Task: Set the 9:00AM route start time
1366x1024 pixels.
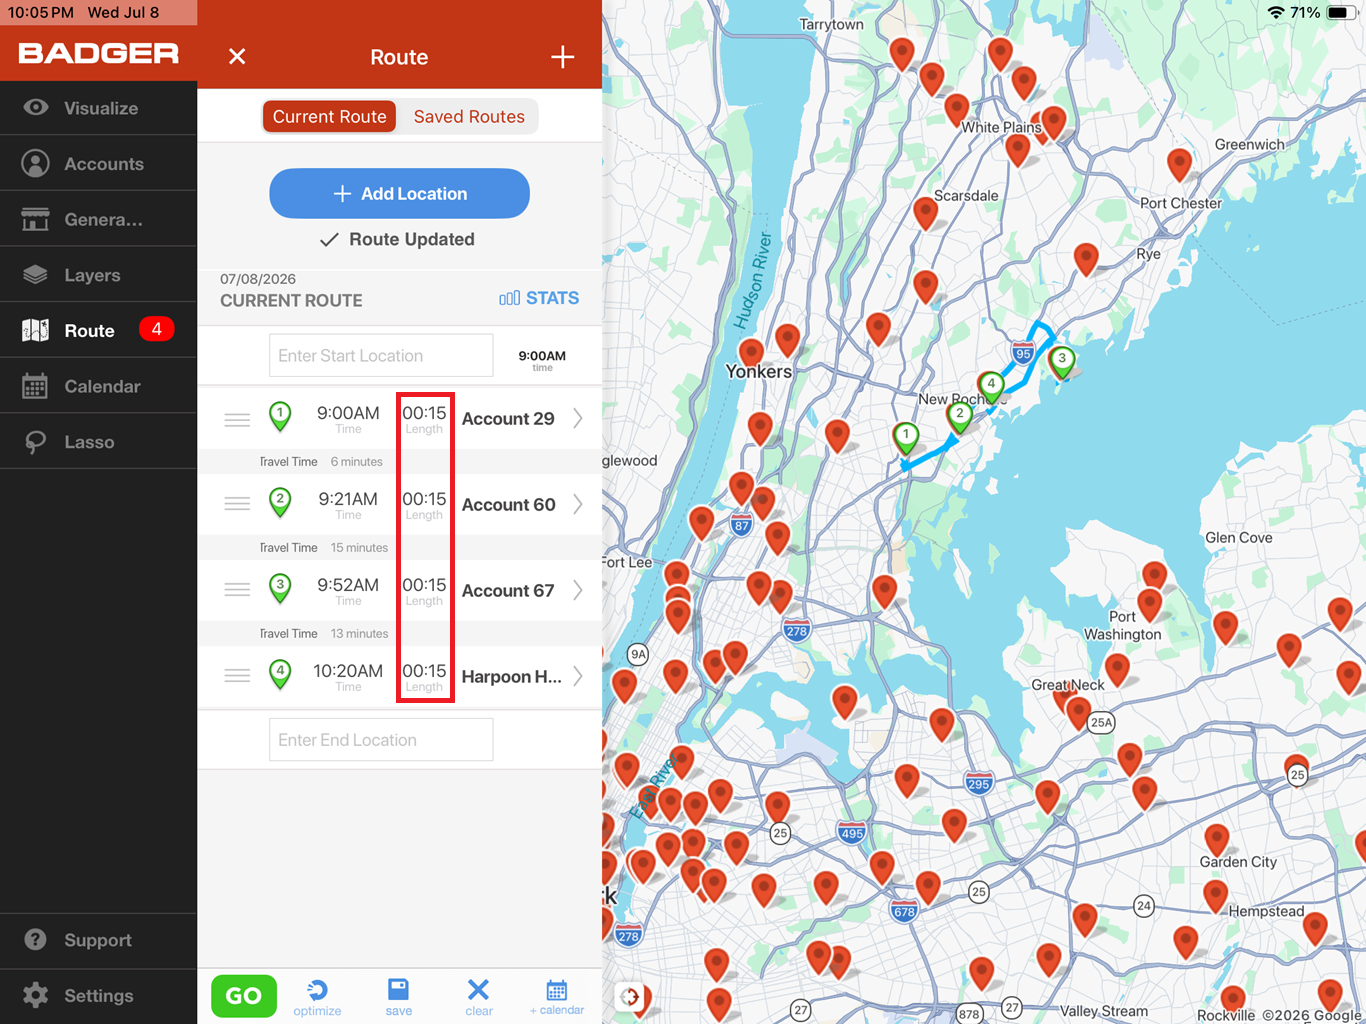Action: (x=542, y=359)
